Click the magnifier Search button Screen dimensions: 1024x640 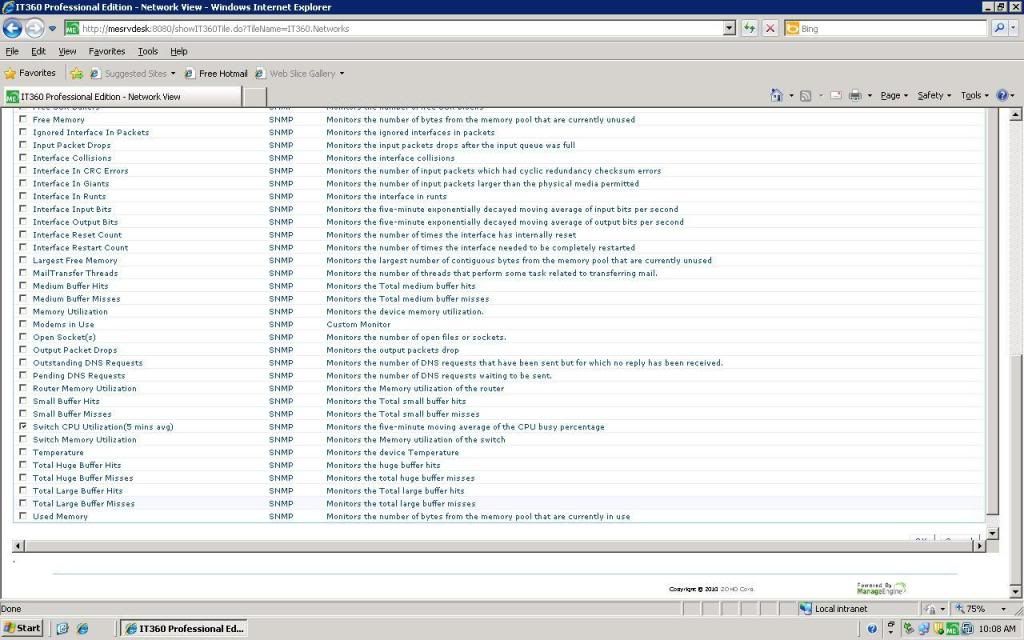[x=999, y=28]
